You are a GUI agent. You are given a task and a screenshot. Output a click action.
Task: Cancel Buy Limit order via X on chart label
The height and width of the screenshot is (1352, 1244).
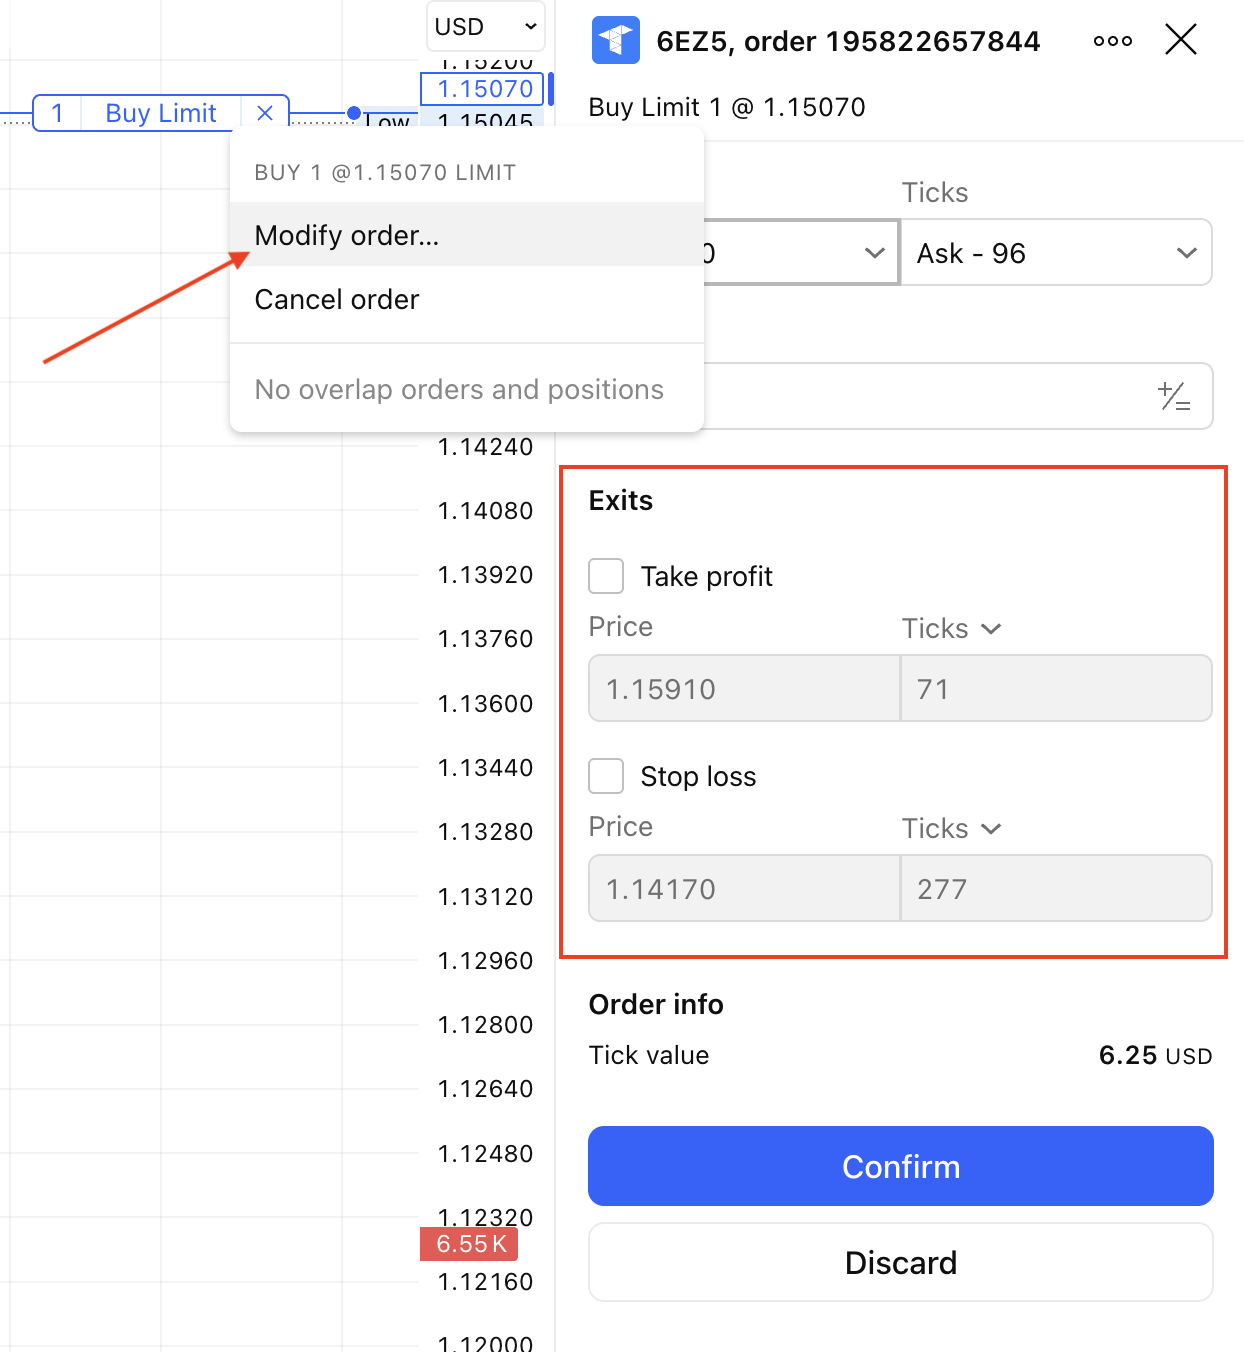tap(265, 113)
